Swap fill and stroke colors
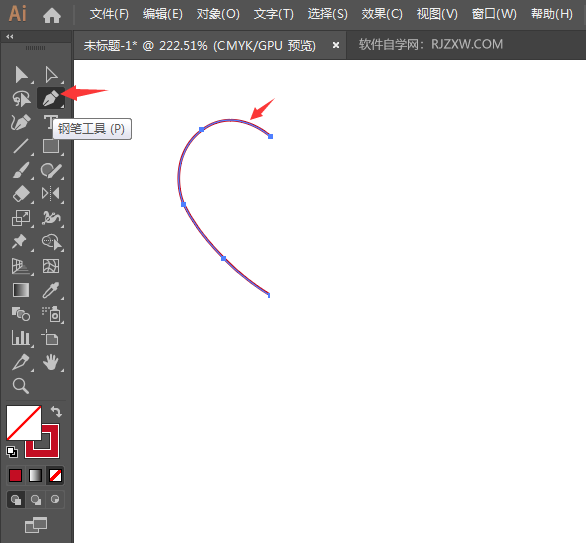 pyautogui.click(x=56, y=411)
